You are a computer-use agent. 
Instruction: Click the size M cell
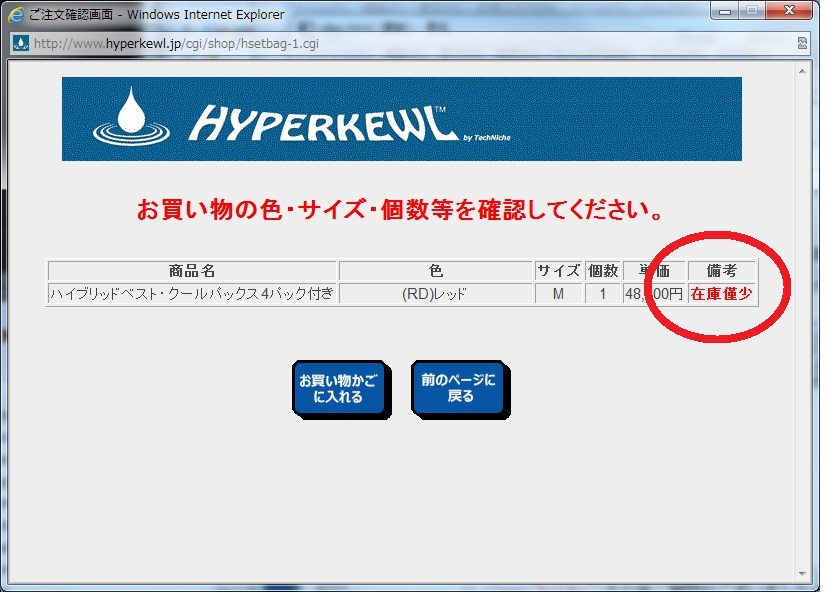[x=558, y=293]
